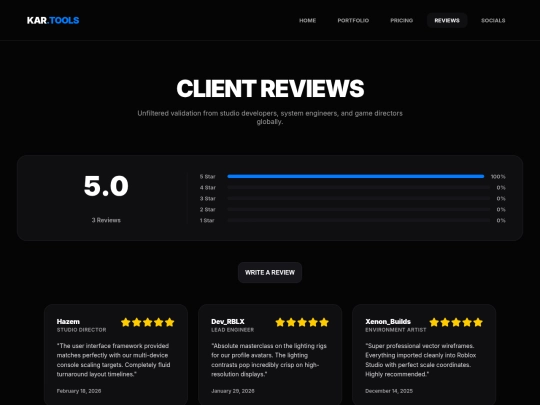Click the 0% label for 1 Star
Viewport: 540px width, 405px height.
pyautogui.click(x=501, y=220)
